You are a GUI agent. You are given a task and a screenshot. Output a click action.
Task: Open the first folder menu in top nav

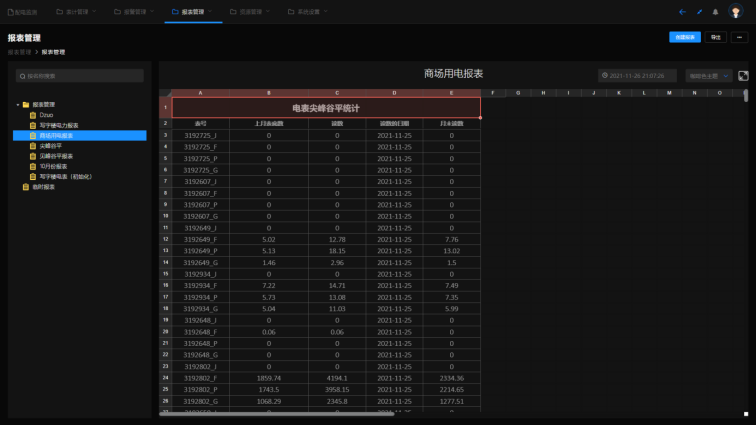tap(76, 12)
